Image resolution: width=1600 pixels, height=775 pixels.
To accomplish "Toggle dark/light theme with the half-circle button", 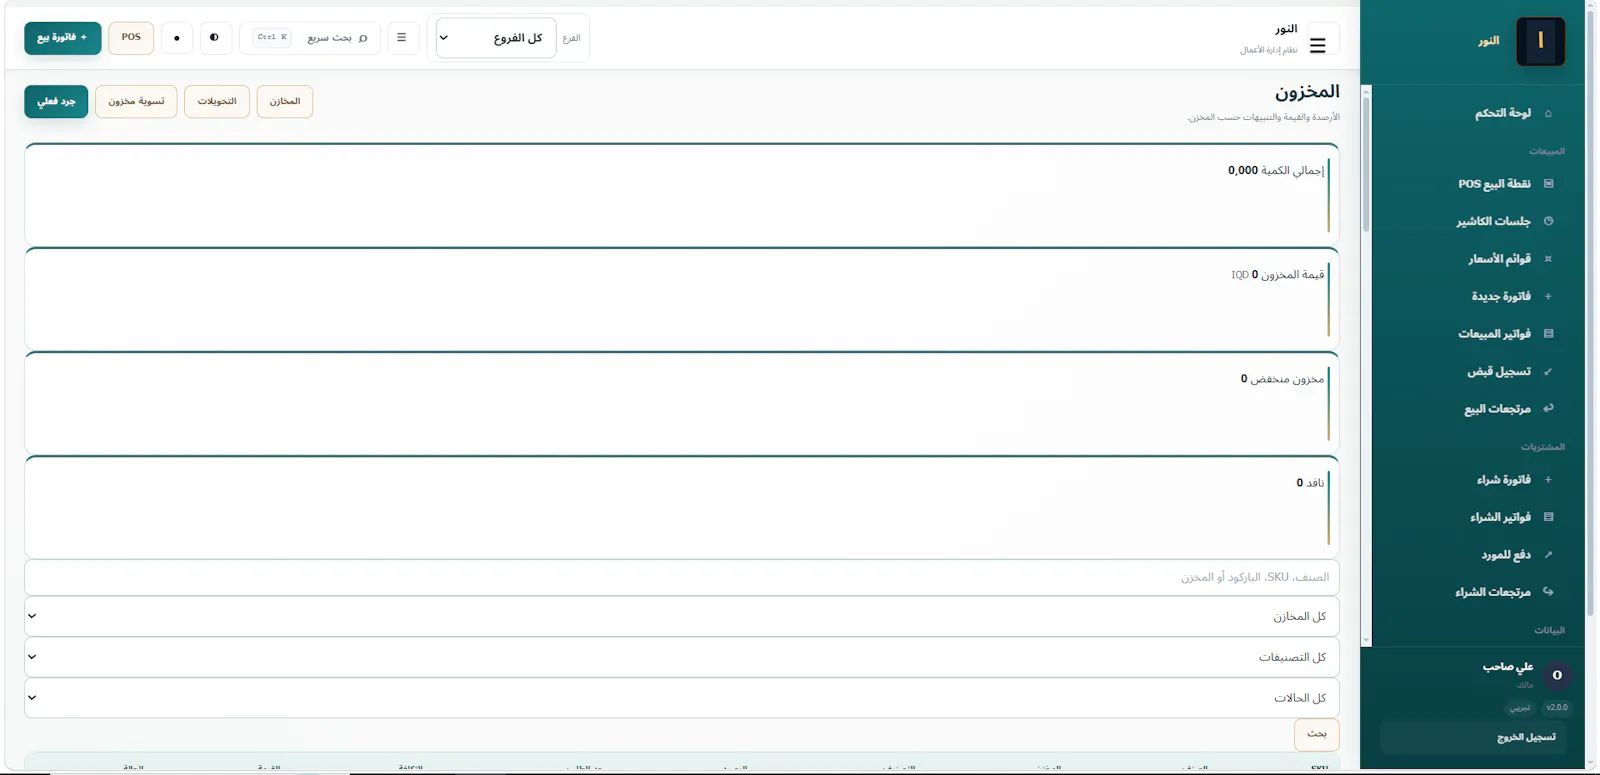I will click(215, 38).
